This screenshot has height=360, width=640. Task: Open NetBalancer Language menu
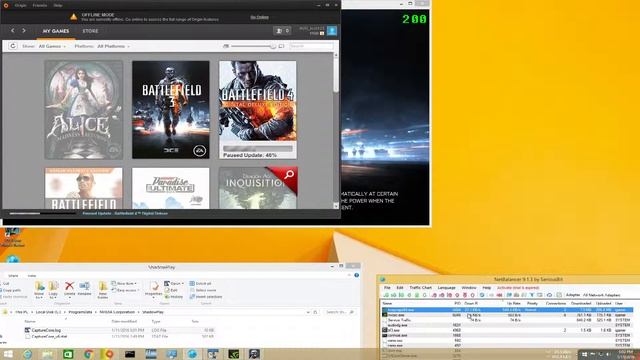(446, 288)
